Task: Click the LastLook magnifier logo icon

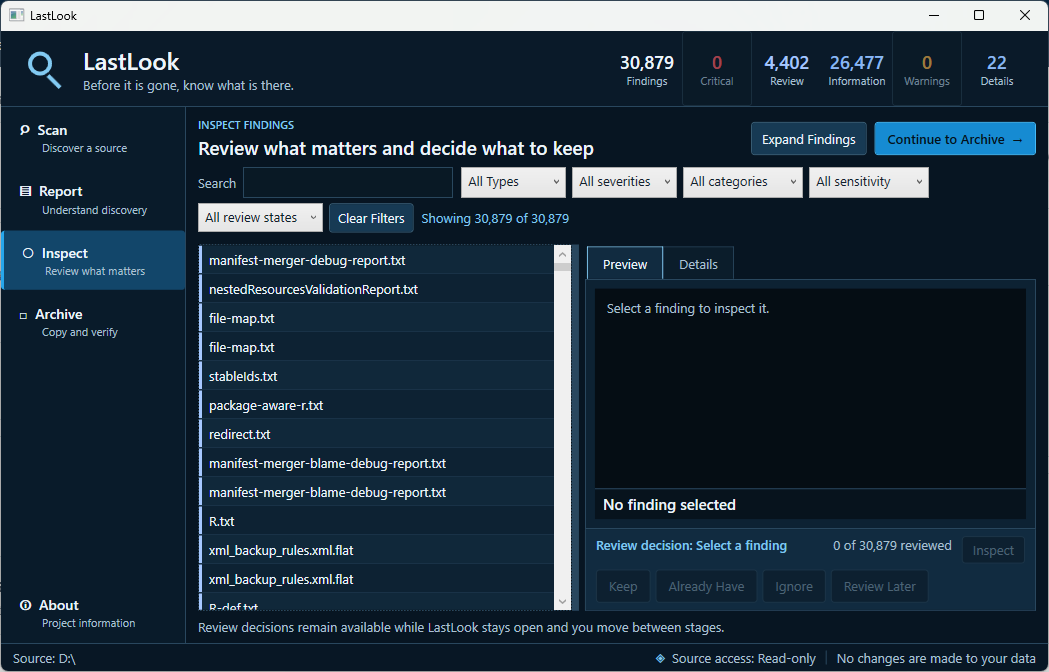Action: [x=44, y=70]
